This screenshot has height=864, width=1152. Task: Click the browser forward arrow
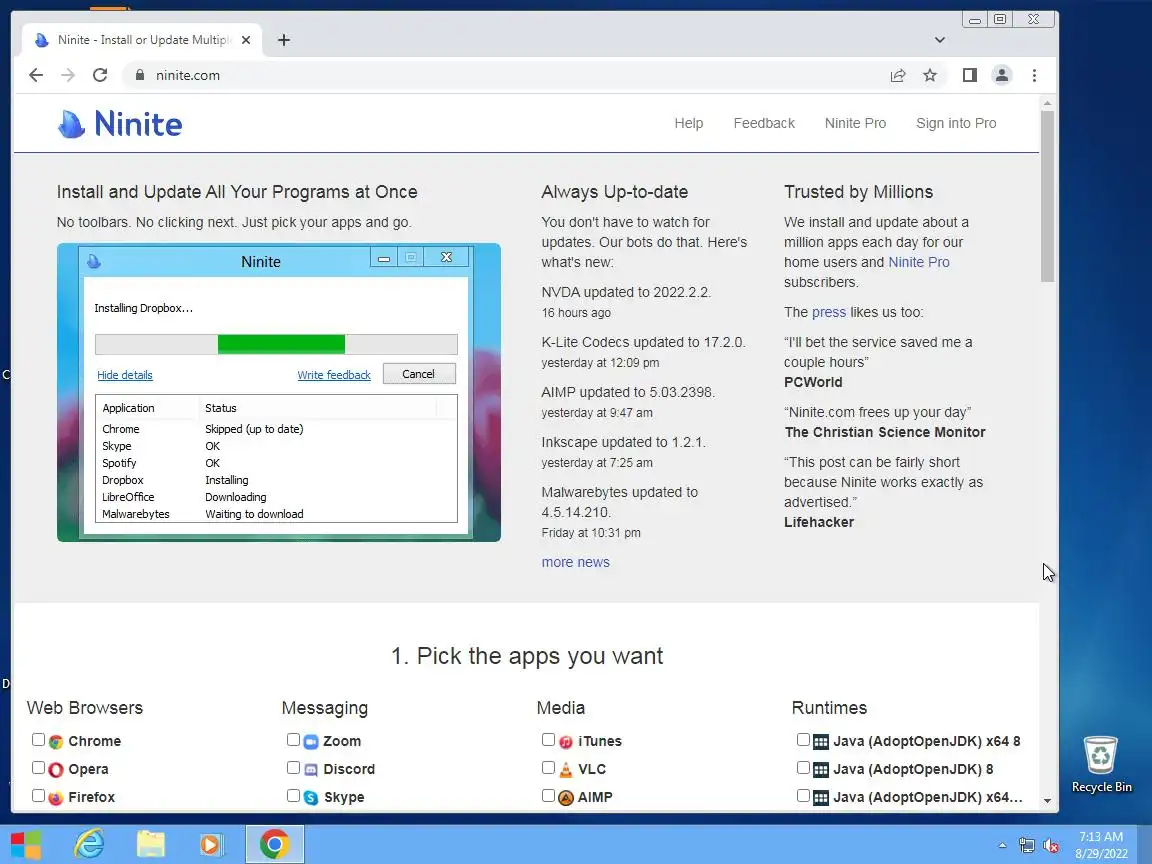click(x=68, y=75)
